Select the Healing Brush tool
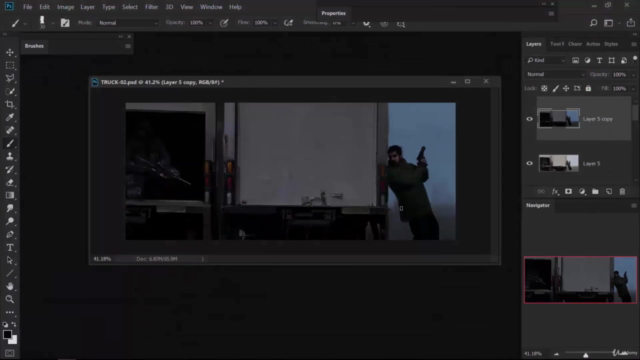 pyautogui.click(x=10, y=131)
